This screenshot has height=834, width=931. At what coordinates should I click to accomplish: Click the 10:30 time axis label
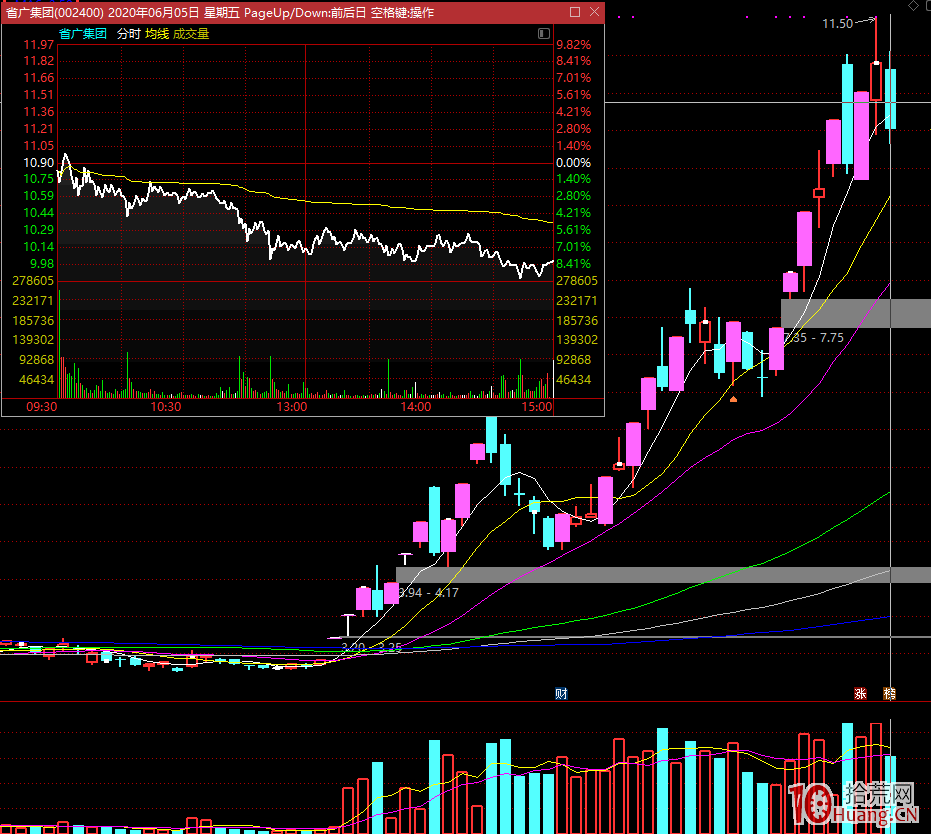(x=166, y=407)
